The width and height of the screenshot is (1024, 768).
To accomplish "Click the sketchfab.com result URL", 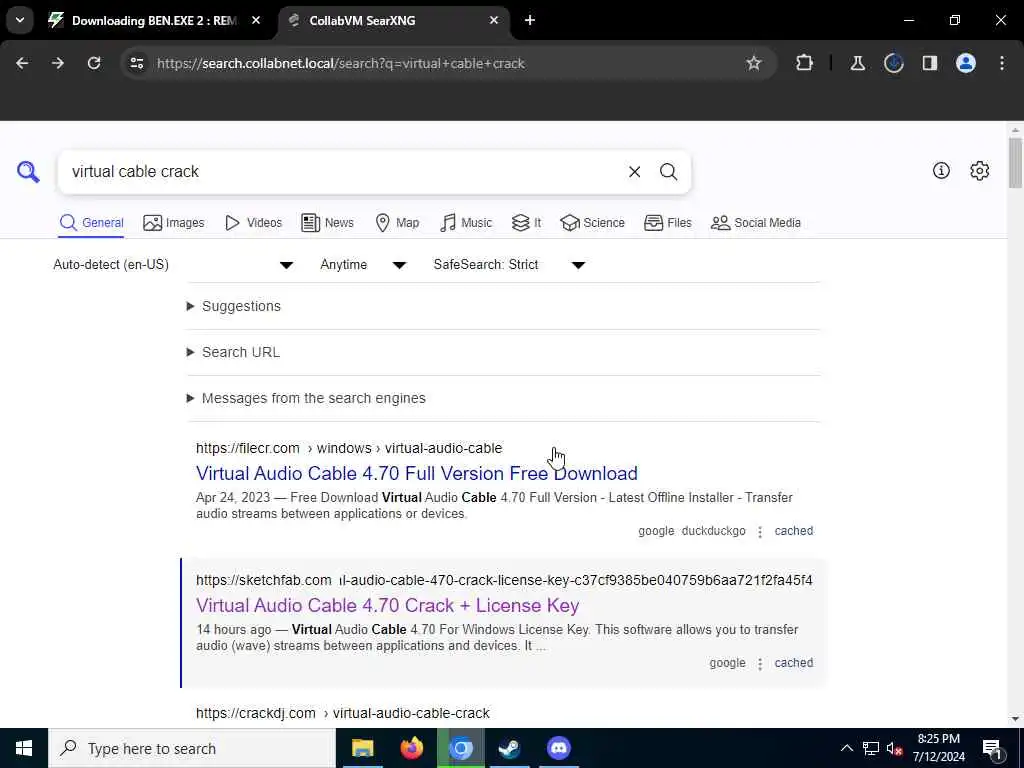I will pyautogui.click(x=504, y=580).
